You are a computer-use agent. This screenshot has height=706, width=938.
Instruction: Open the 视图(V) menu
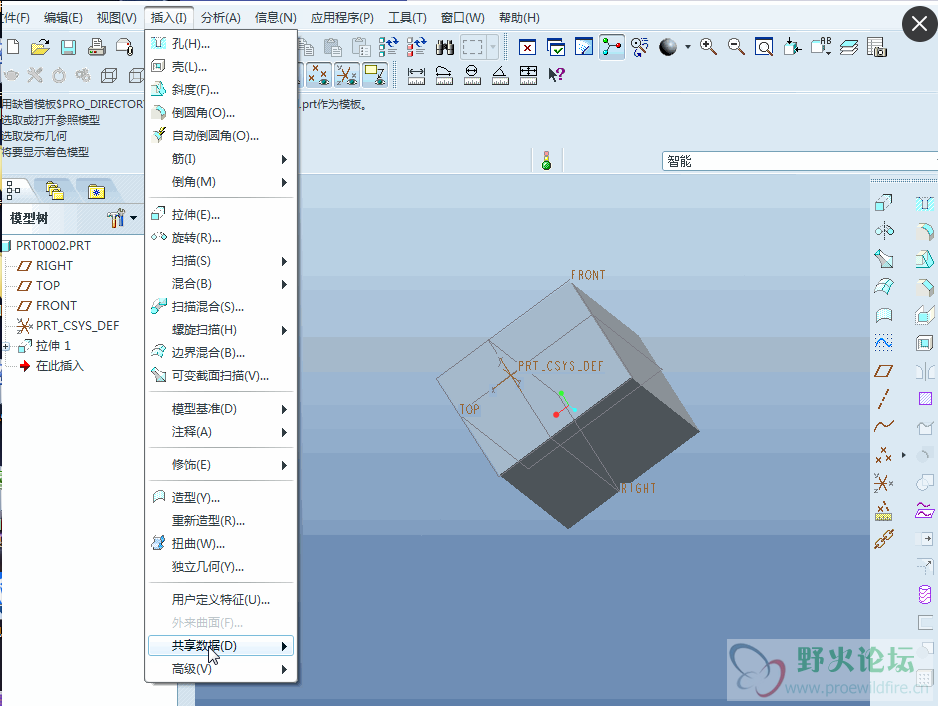[x=117, y=18]
